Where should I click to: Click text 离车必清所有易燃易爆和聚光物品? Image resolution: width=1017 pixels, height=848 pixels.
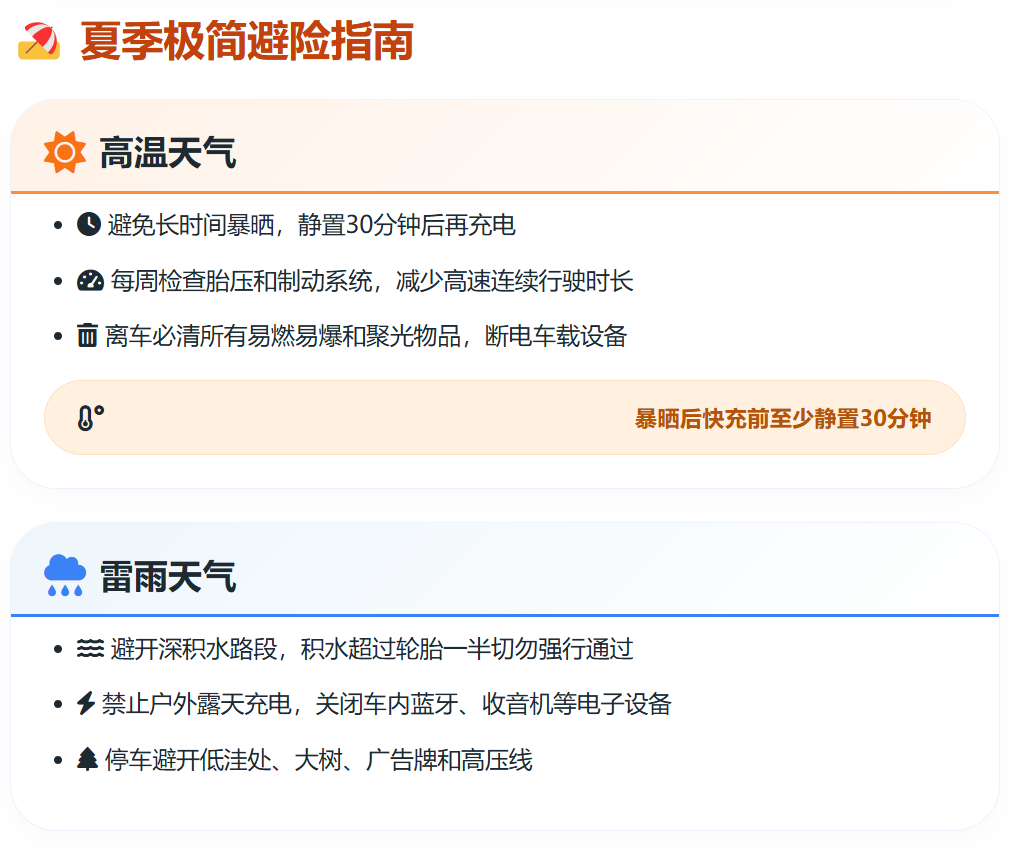click(x=283, y=336)
